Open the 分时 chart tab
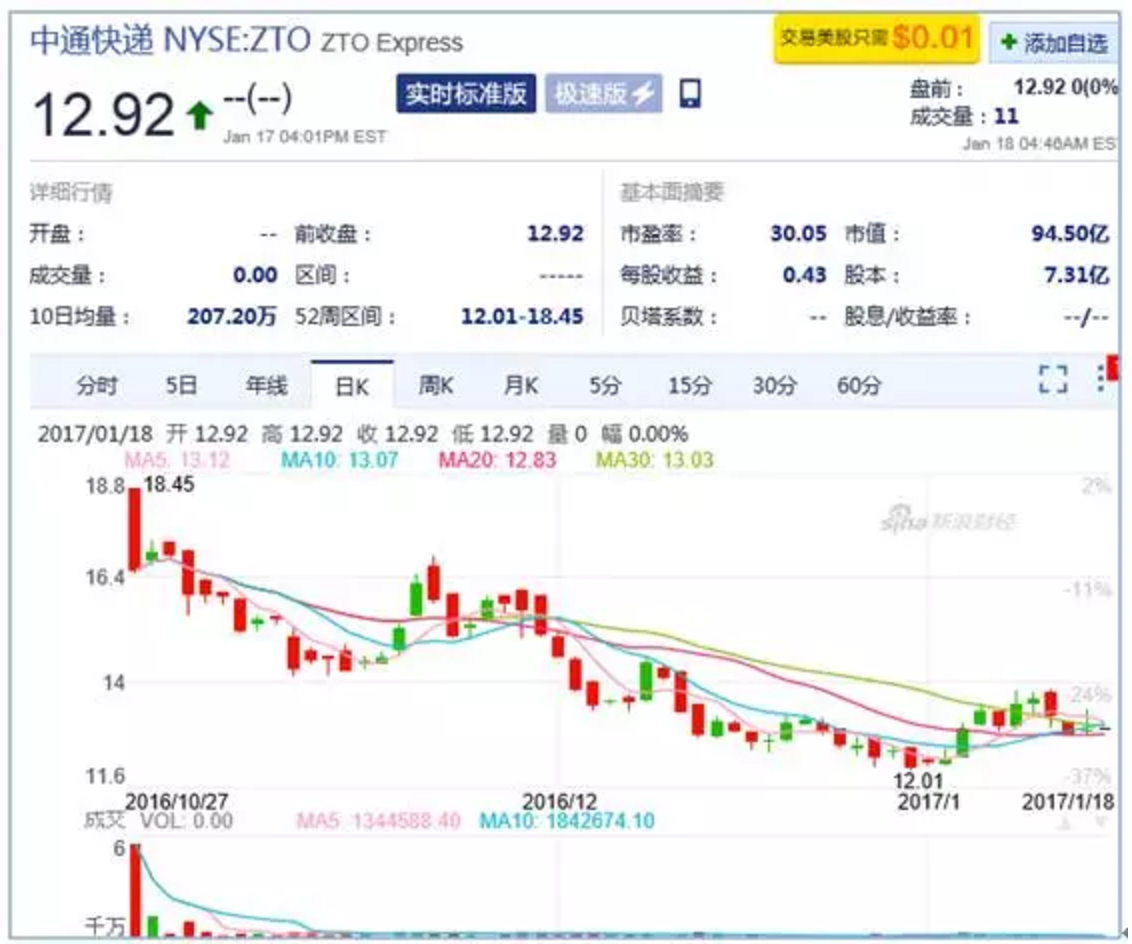The width and height of the screenshot is (1132, 944). click(x=97, y=385)
